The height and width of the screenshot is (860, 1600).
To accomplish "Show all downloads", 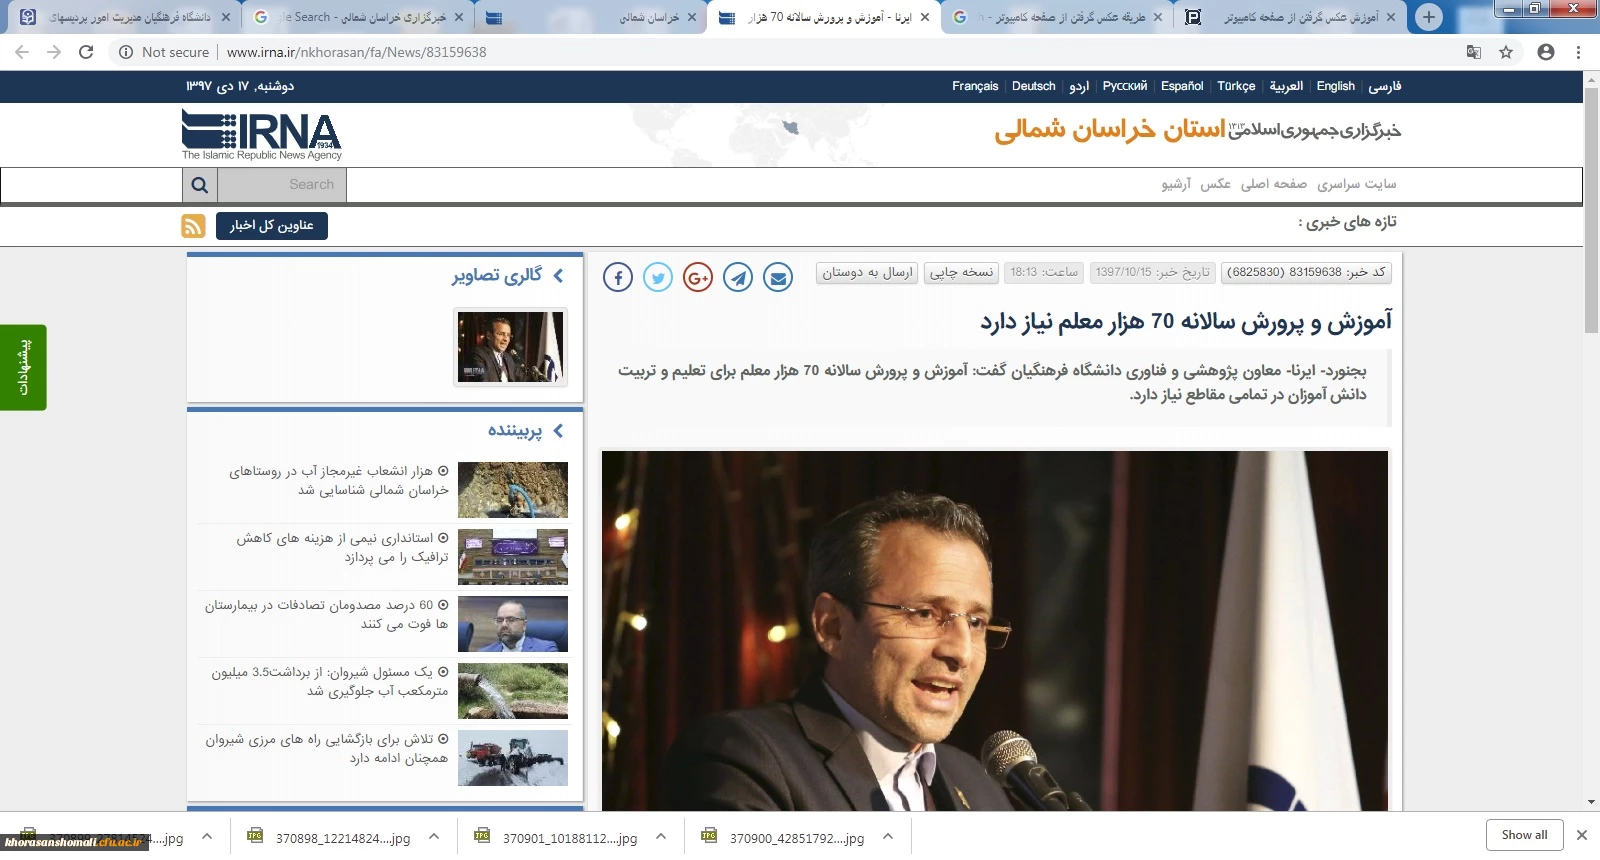I will tap(1524, 835).
